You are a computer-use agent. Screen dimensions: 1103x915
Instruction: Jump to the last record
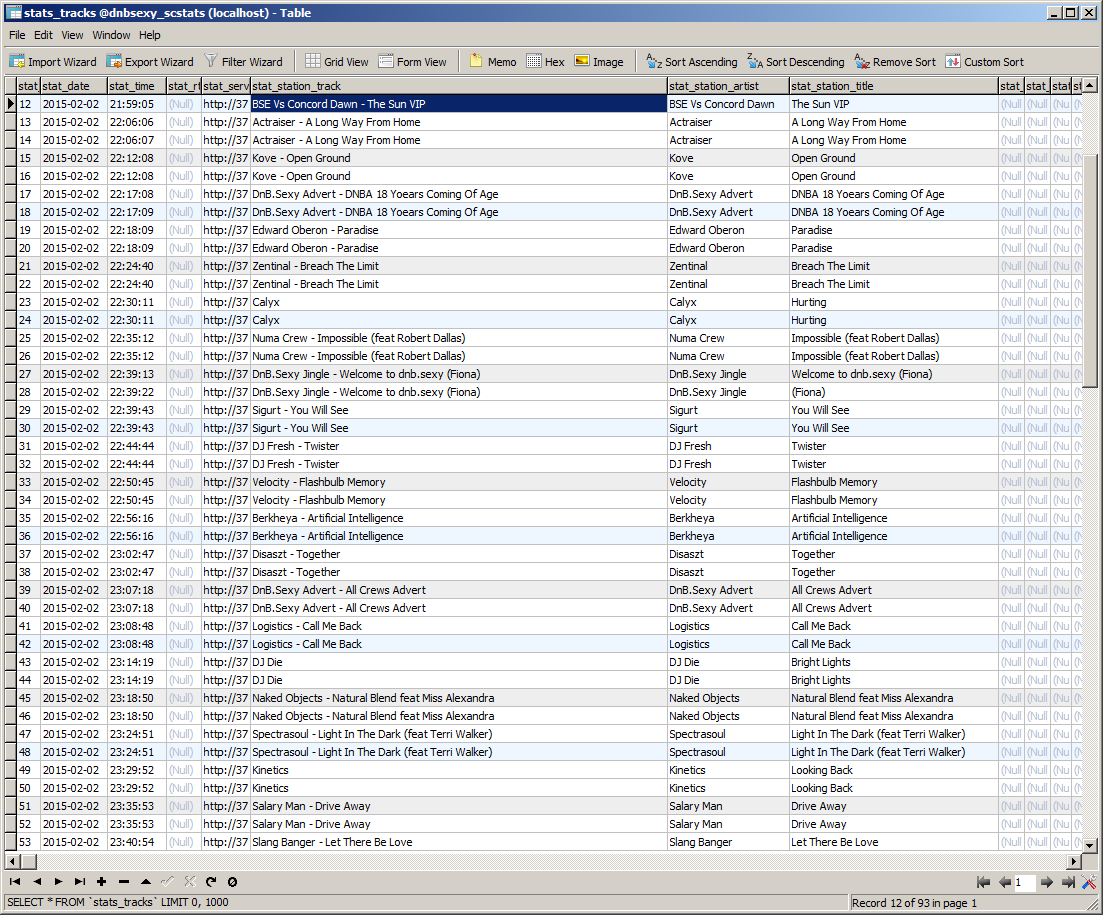coord(79,882)
